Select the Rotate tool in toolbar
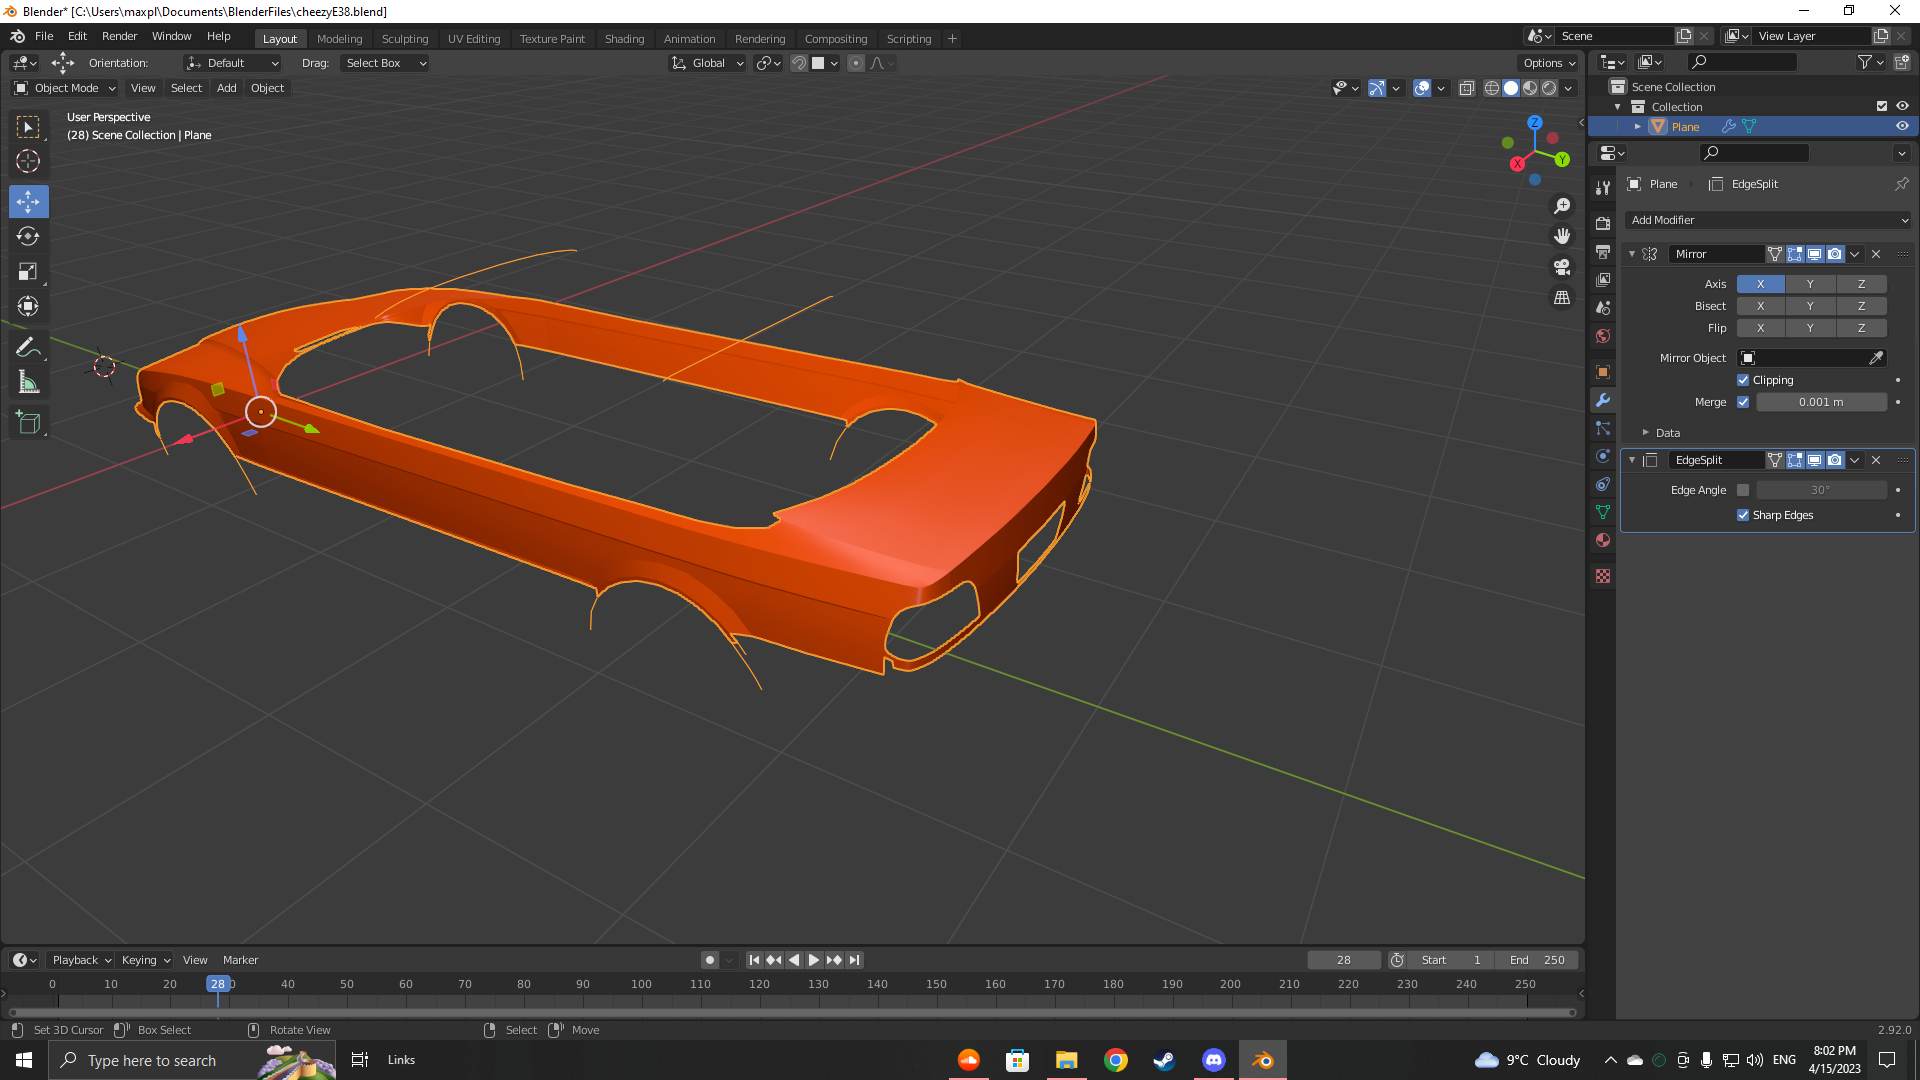 point(28,237)
